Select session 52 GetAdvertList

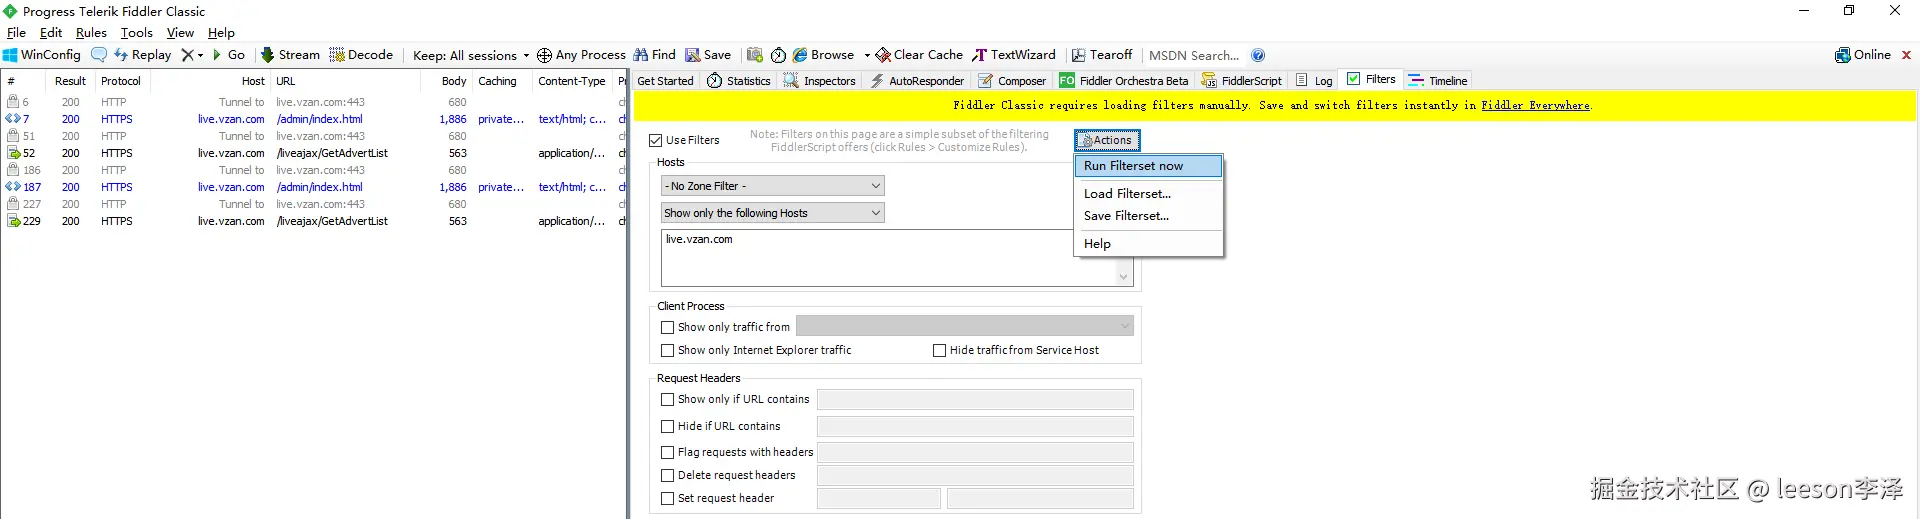click(x=313, y=153)
